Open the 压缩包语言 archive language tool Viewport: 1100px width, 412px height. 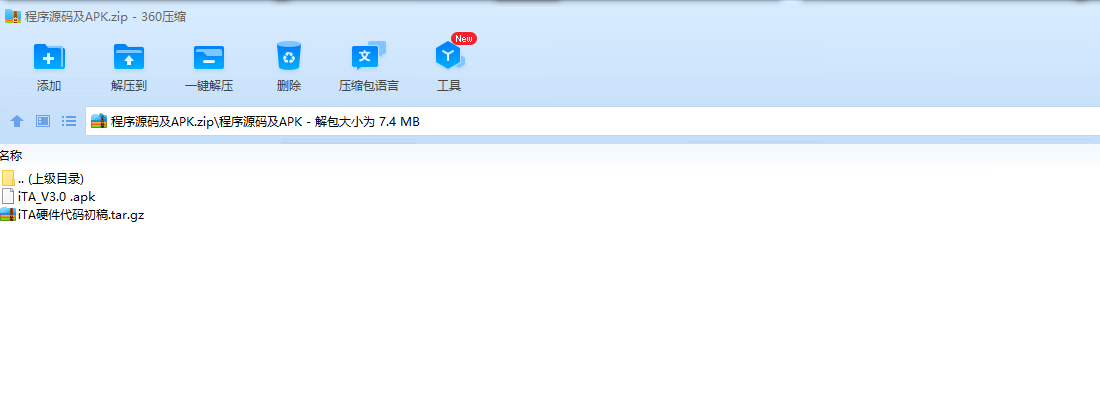[368, 56]
